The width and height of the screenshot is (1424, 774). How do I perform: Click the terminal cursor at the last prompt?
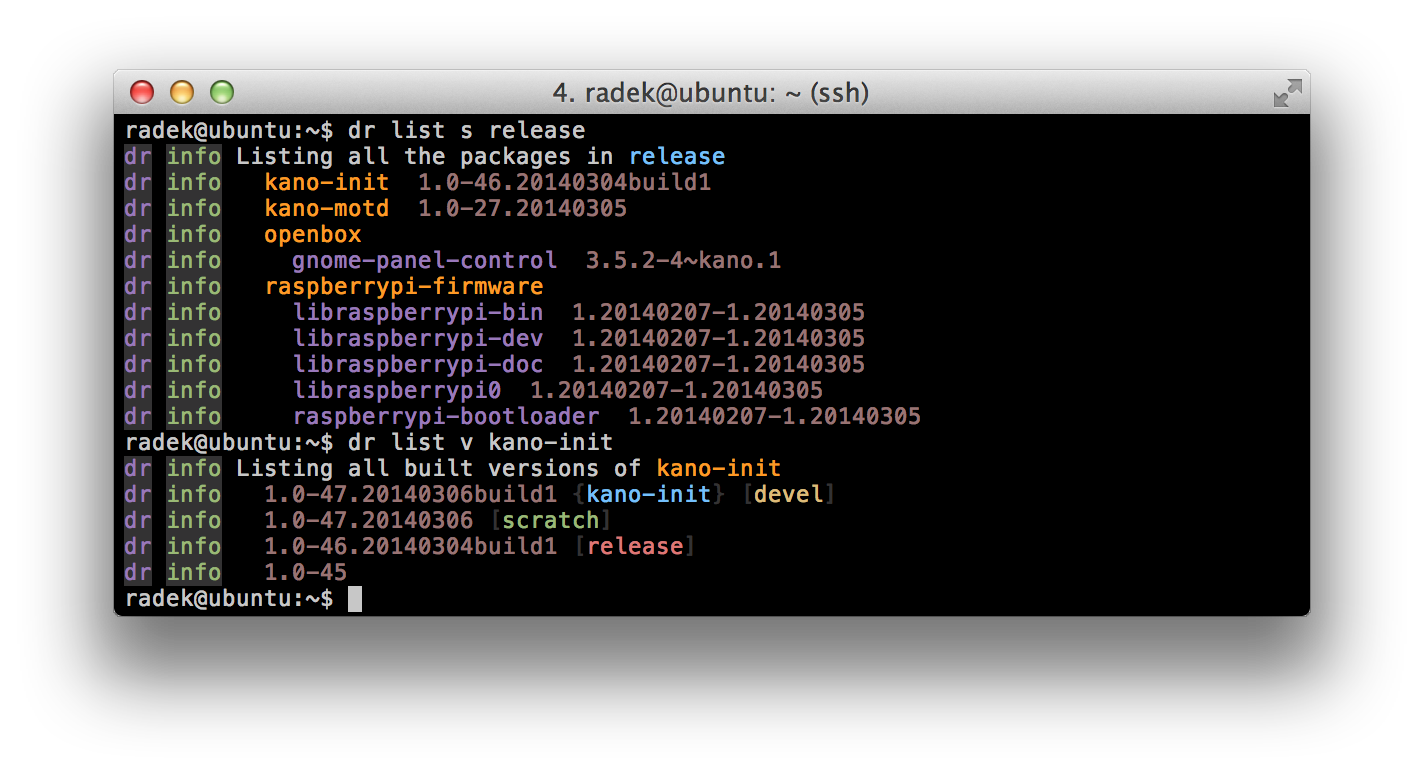[x=355, y=598]
